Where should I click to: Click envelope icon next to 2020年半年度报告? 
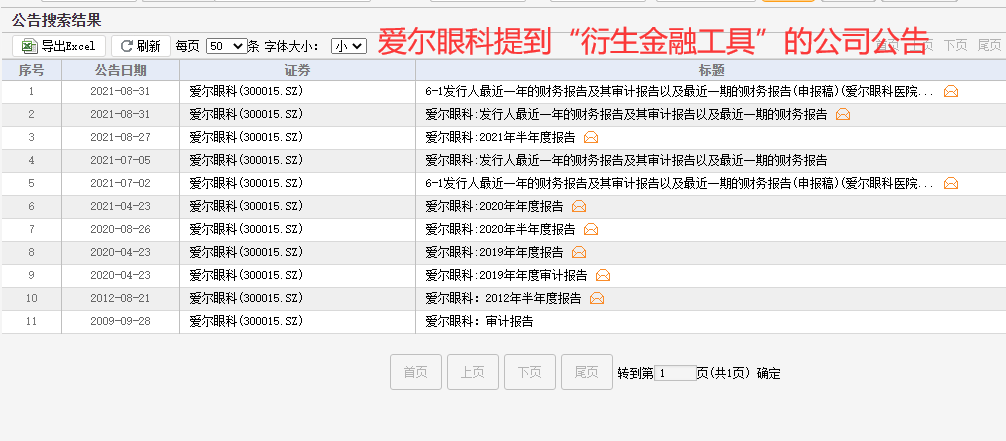coord(591,229)
